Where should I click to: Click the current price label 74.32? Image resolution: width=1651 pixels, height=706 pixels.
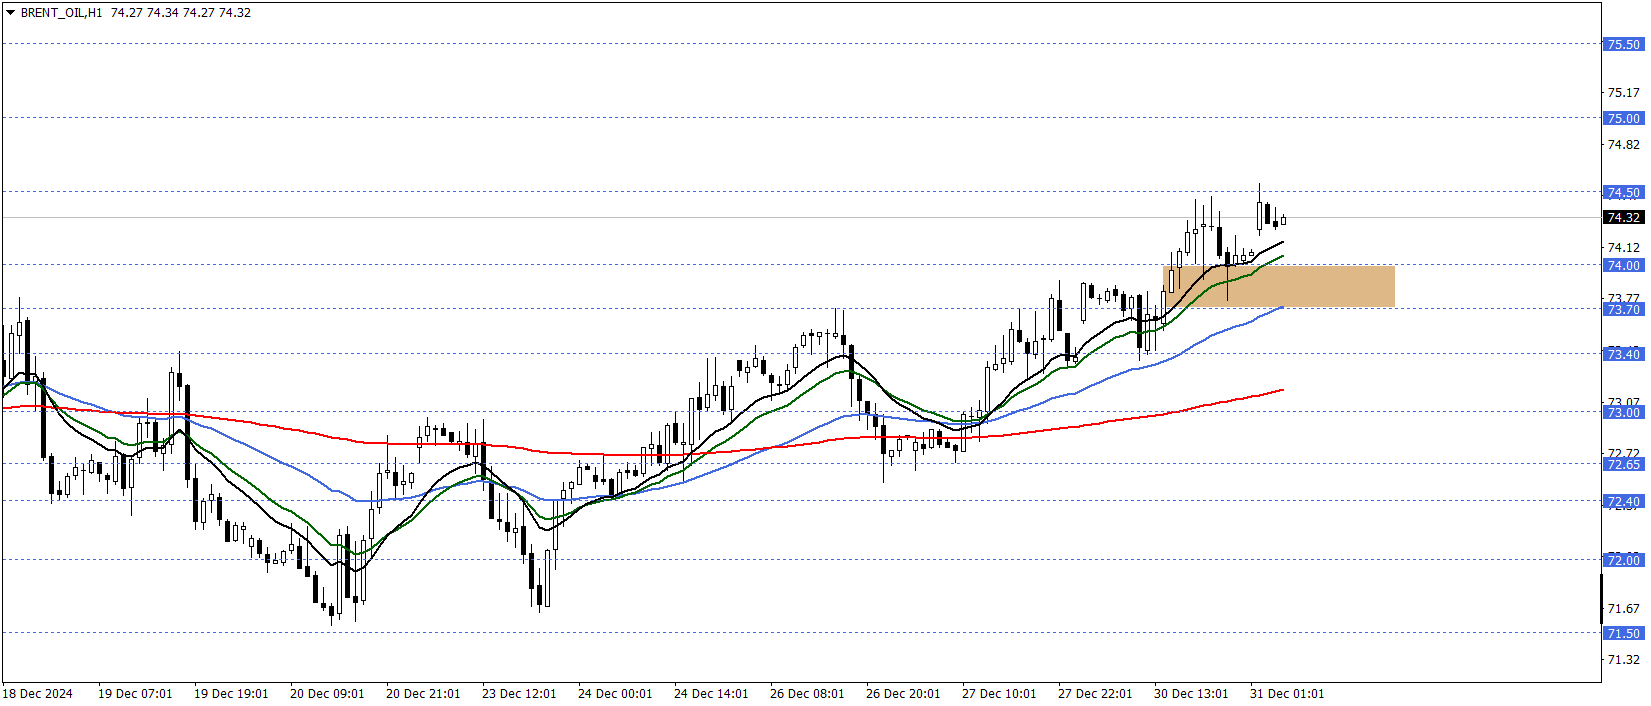click(1623, 217)
